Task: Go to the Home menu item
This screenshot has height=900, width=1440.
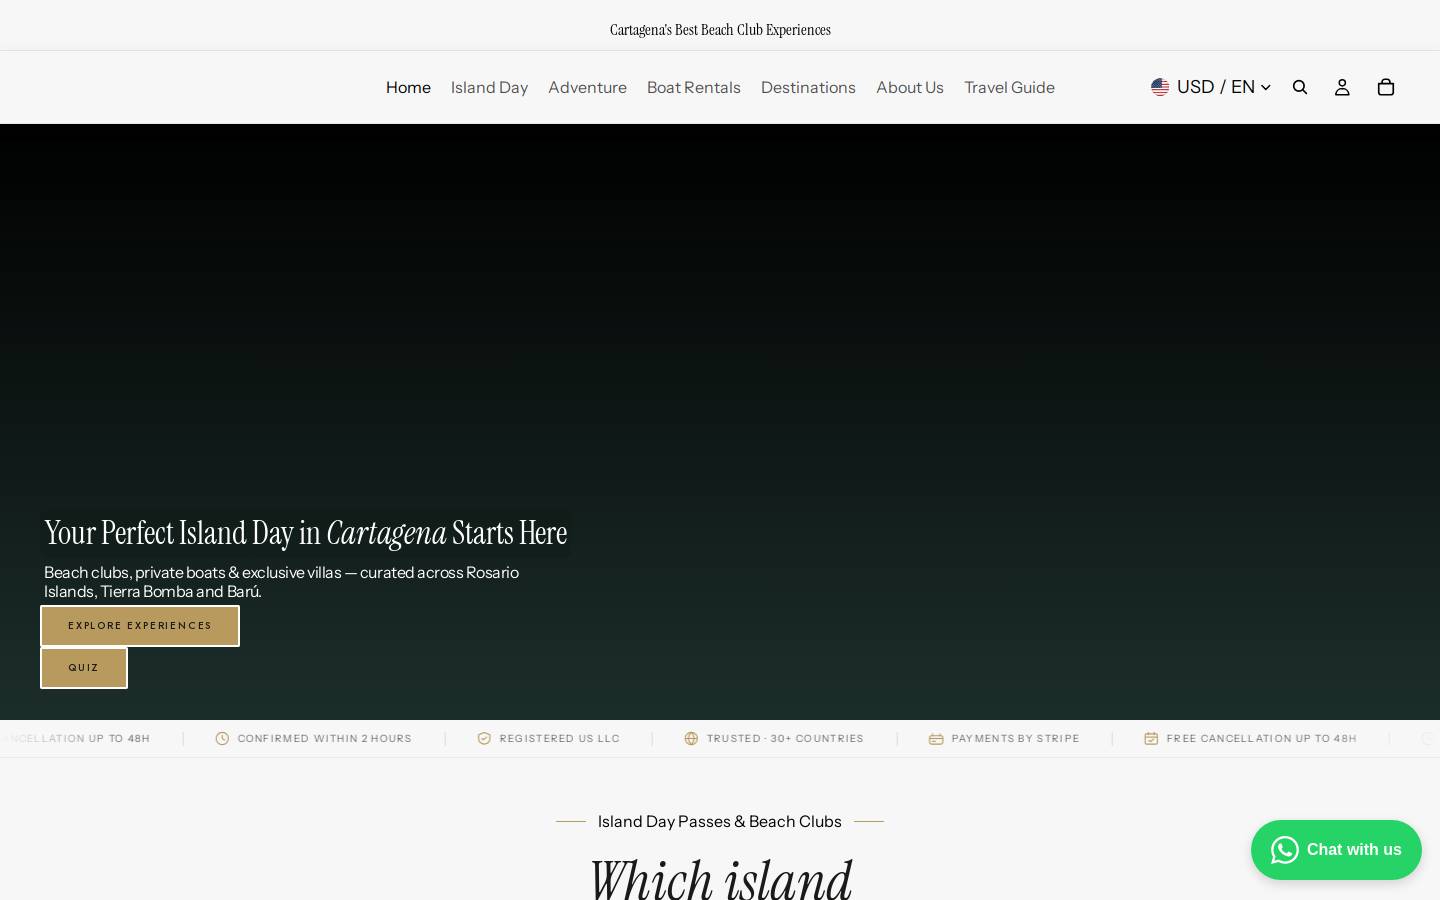Action: click(408, 87)
